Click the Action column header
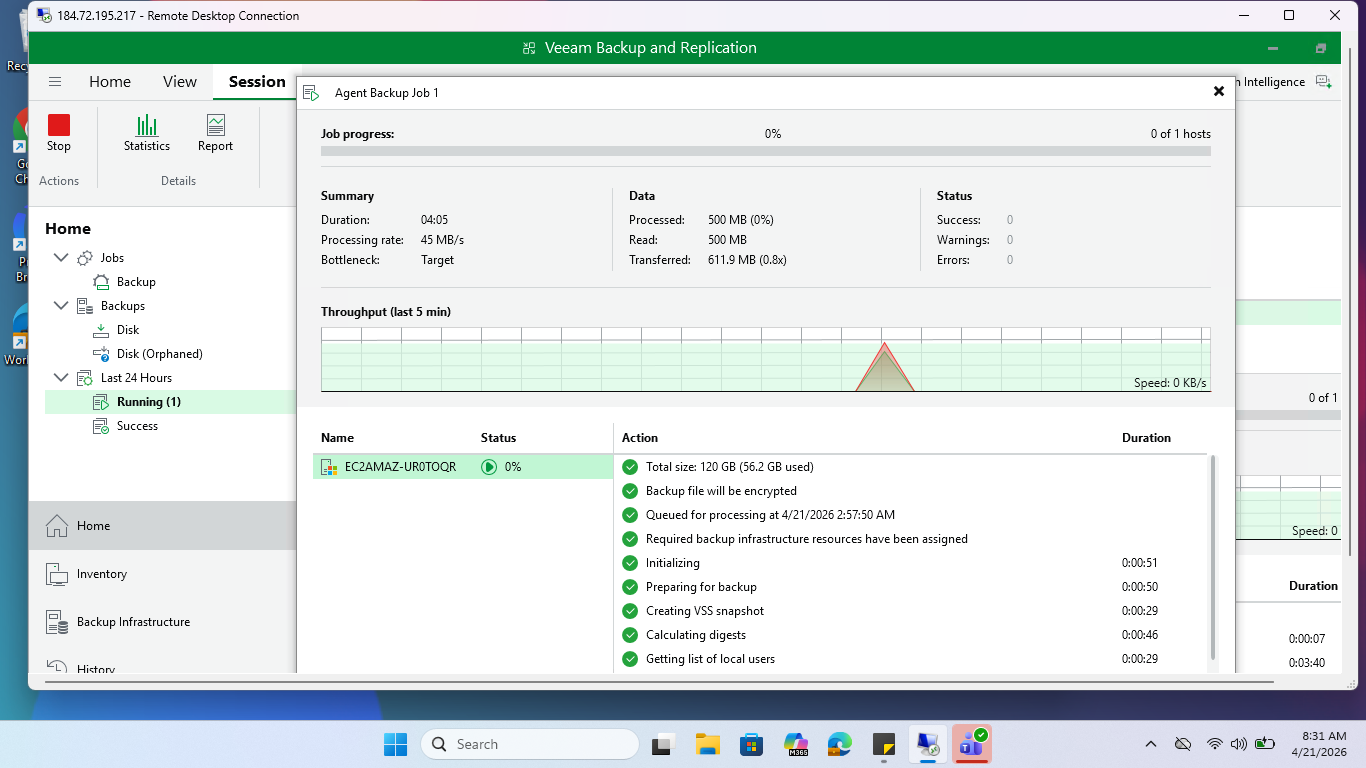This screenshot has width=1366, height=768. tap(640, 438)
